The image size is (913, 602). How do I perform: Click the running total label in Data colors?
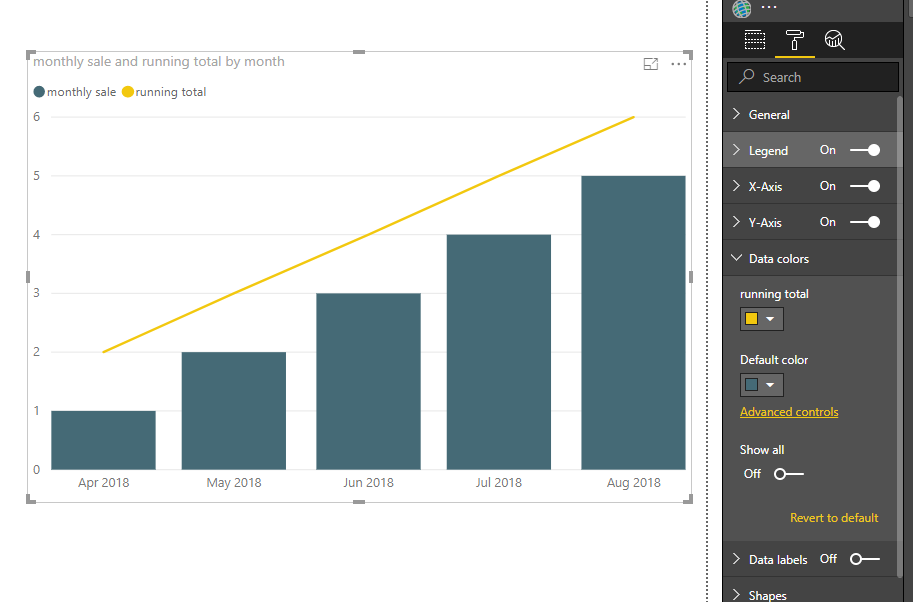click(774, 294)
